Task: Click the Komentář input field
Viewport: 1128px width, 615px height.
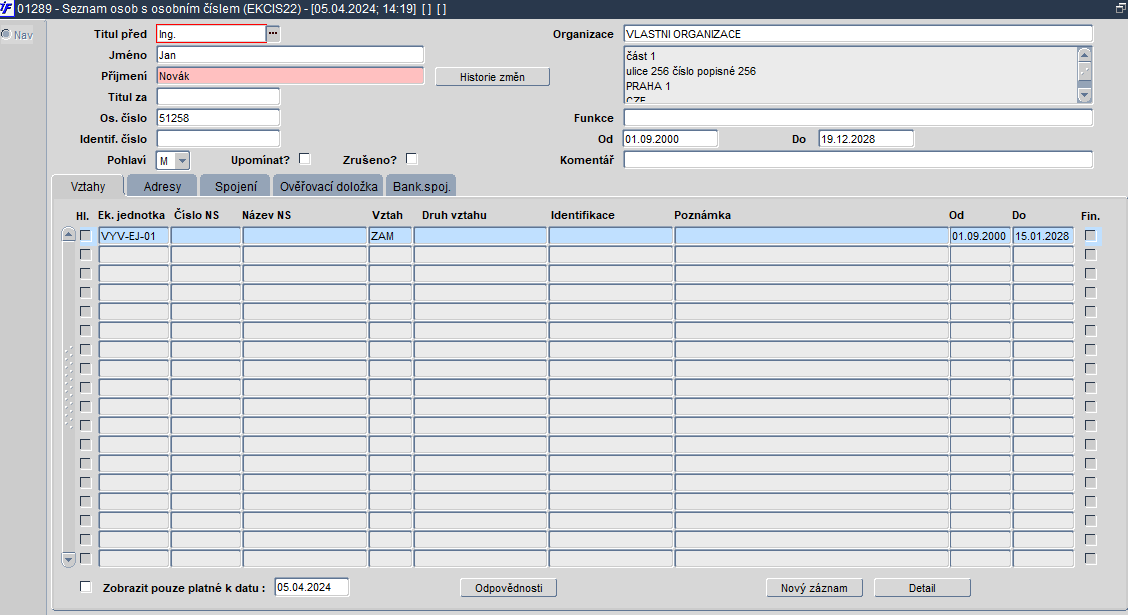Action: [x=858, y=159]
